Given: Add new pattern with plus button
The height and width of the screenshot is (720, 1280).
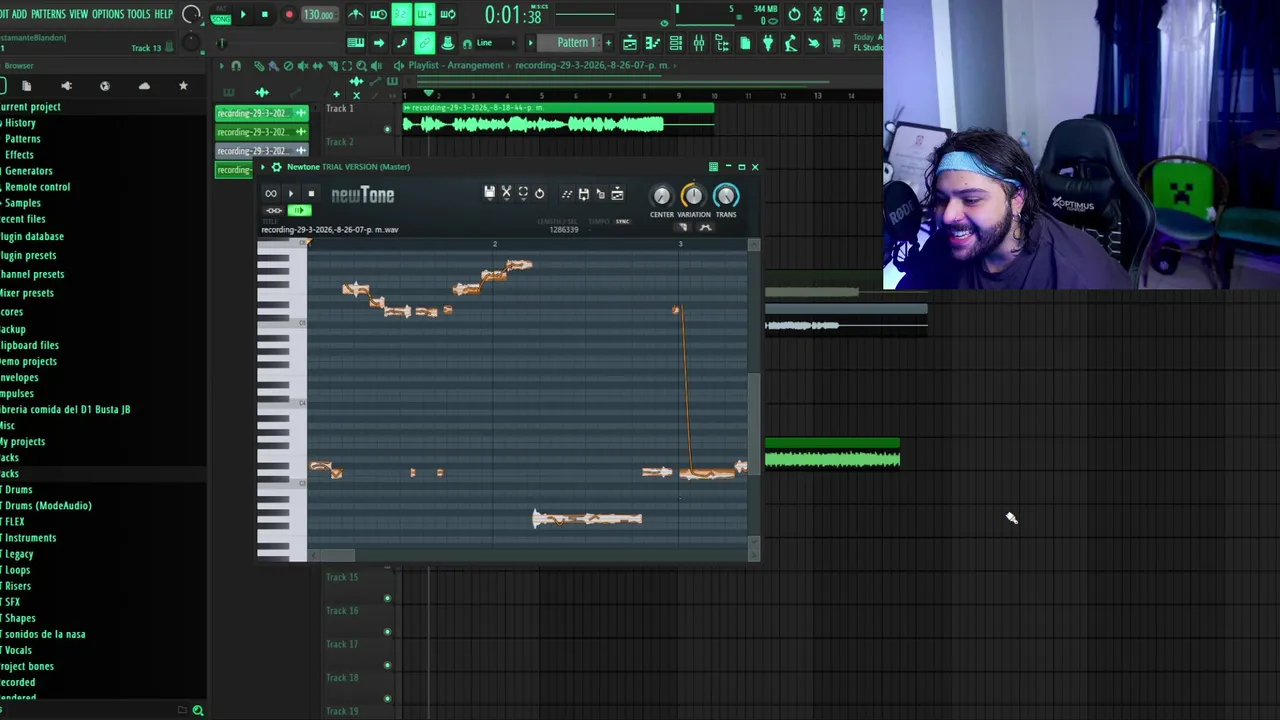Looking at the screenshot, I should coord(607,43).
